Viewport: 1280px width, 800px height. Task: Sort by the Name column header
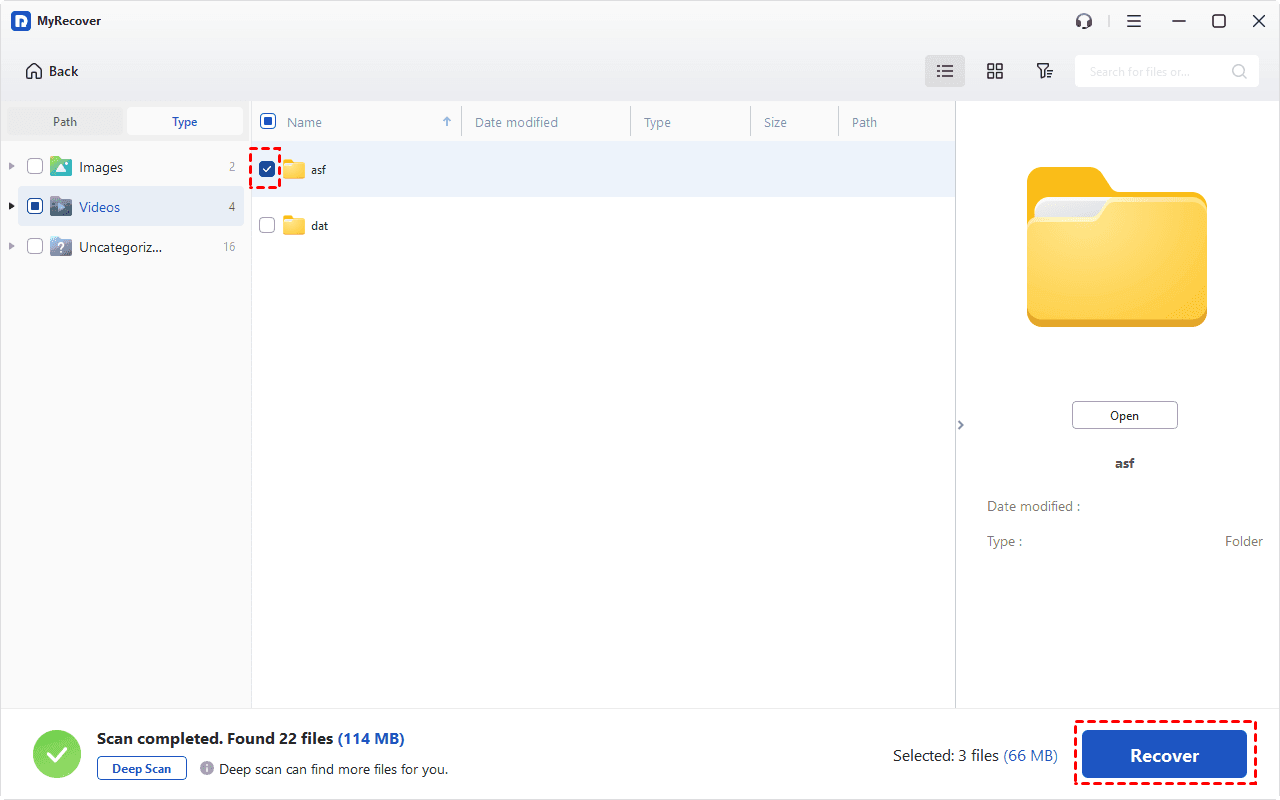click(x=305, y=122)
